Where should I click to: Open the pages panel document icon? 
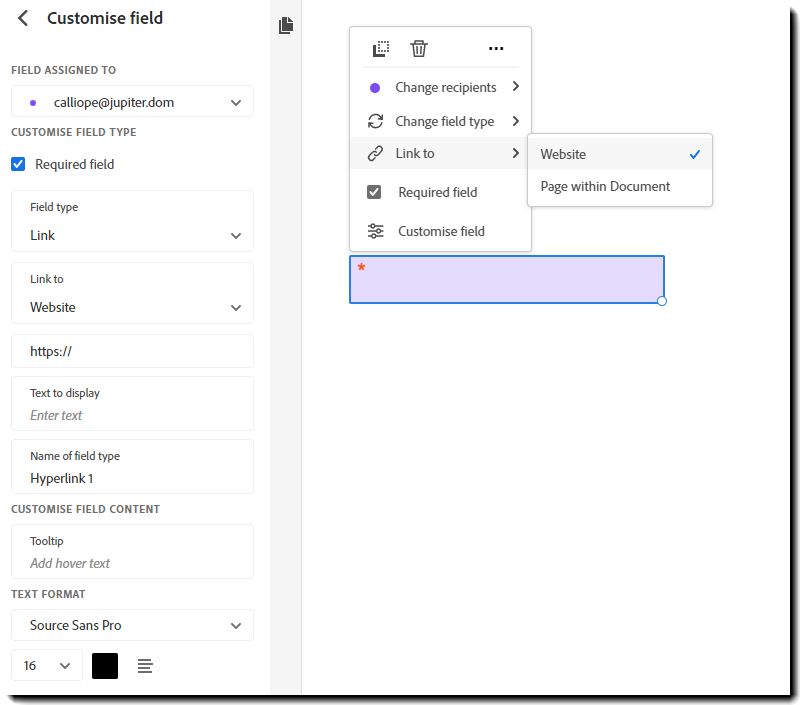(x=286, y=25)
